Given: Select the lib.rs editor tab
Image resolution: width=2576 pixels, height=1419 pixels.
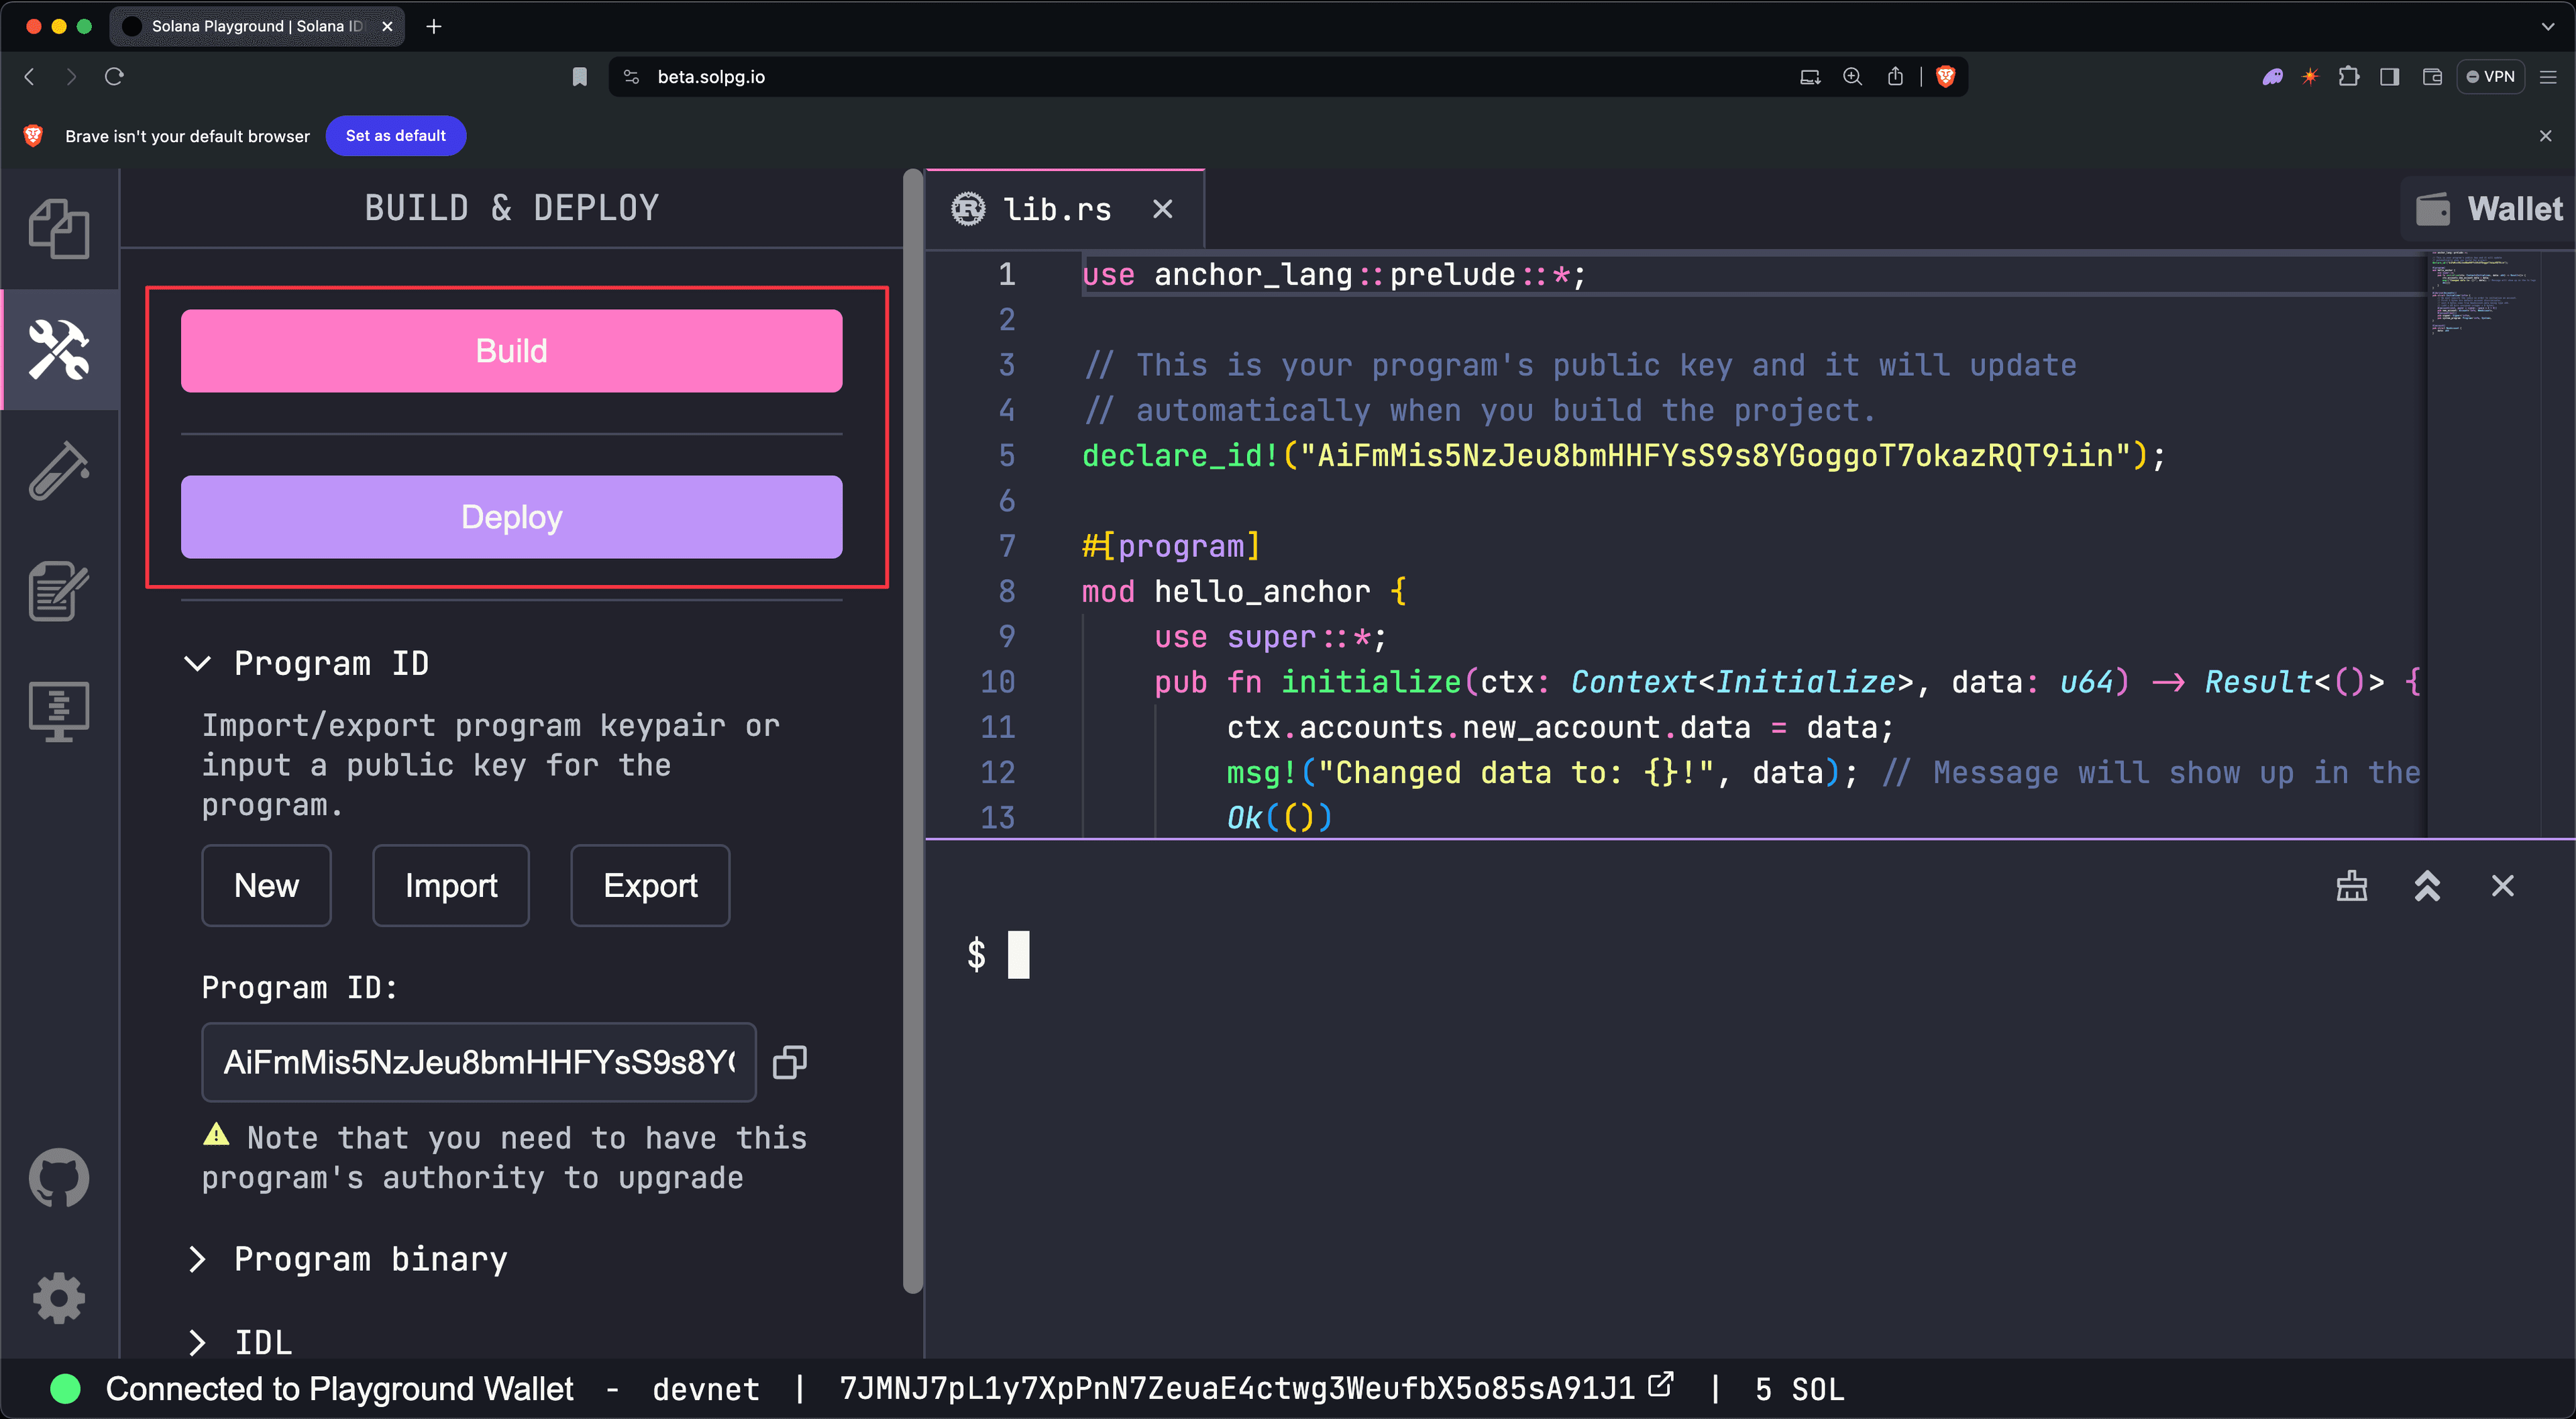Looking at the screenshot, I should [1057, 209].
